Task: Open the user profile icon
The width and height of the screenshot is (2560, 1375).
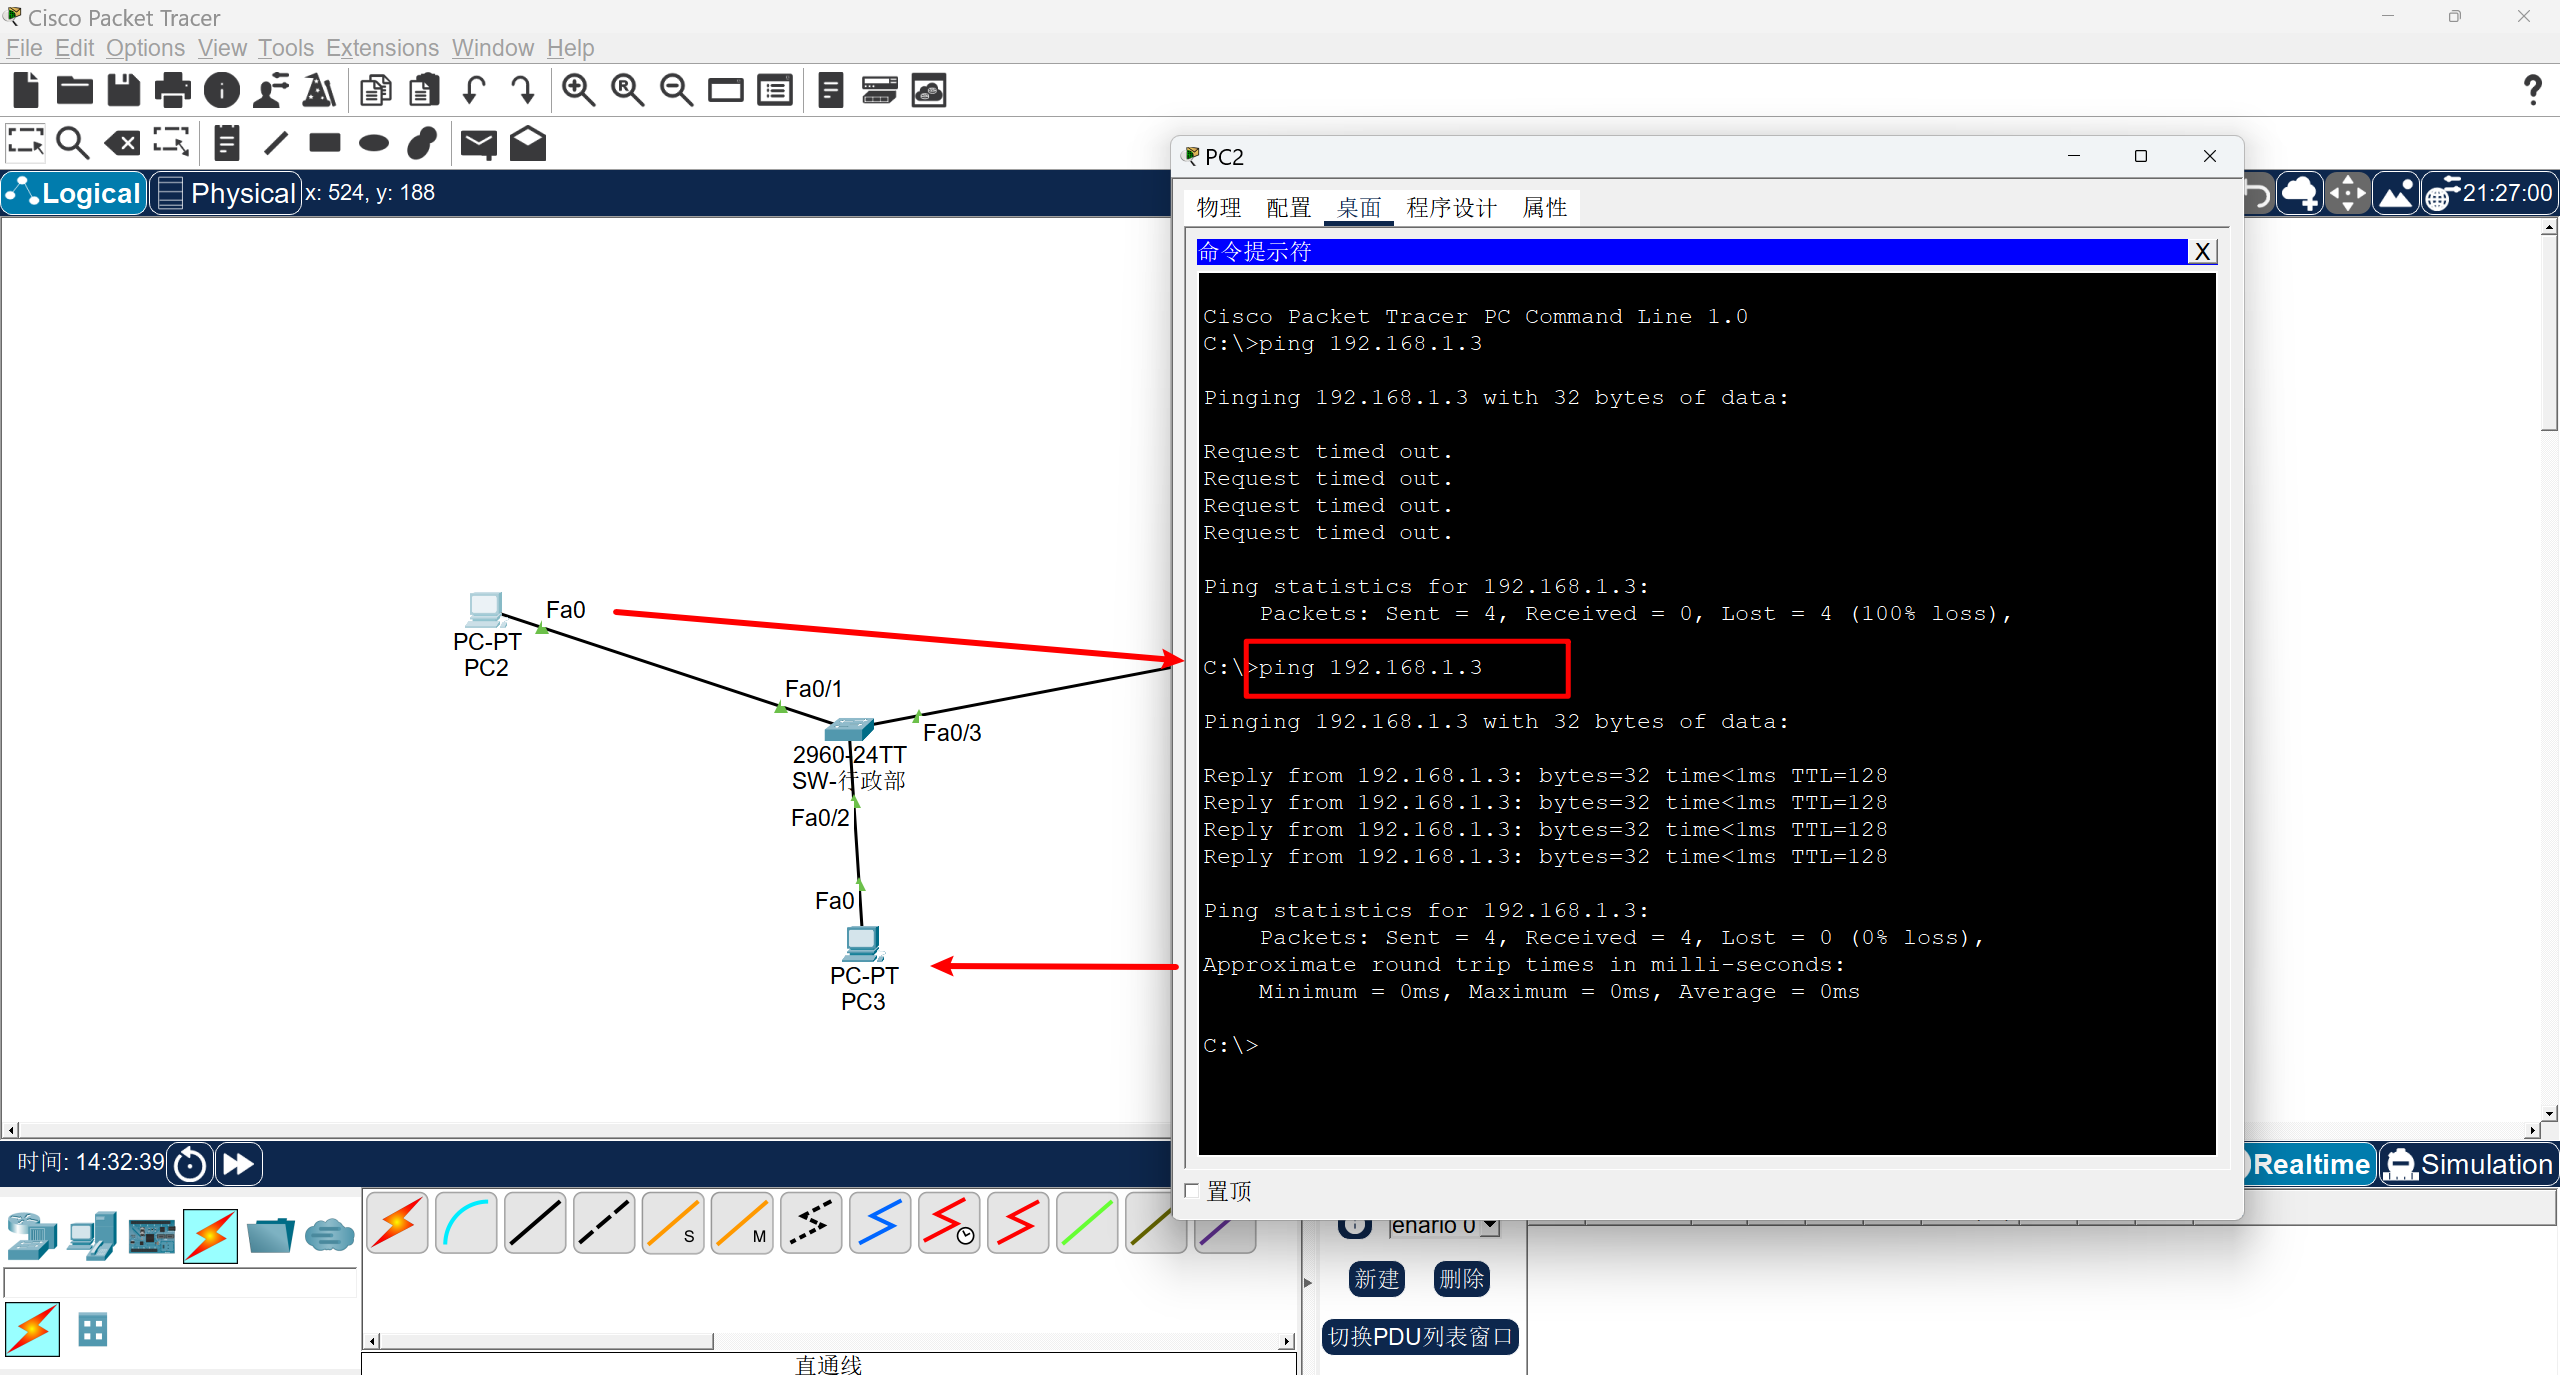Action: pyautogui.click(x=271, y=91)
